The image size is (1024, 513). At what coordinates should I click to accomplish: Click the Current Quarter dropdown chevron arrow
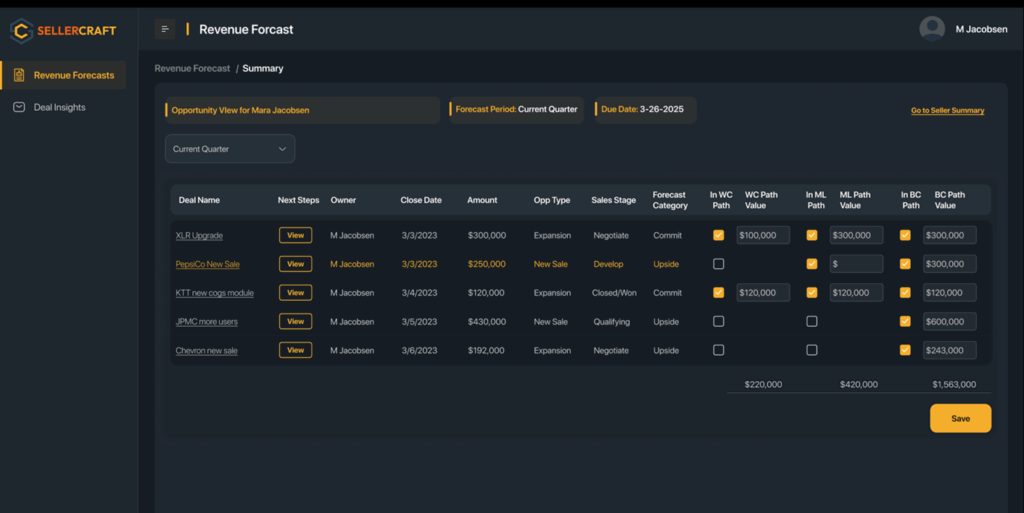(282, 149)
